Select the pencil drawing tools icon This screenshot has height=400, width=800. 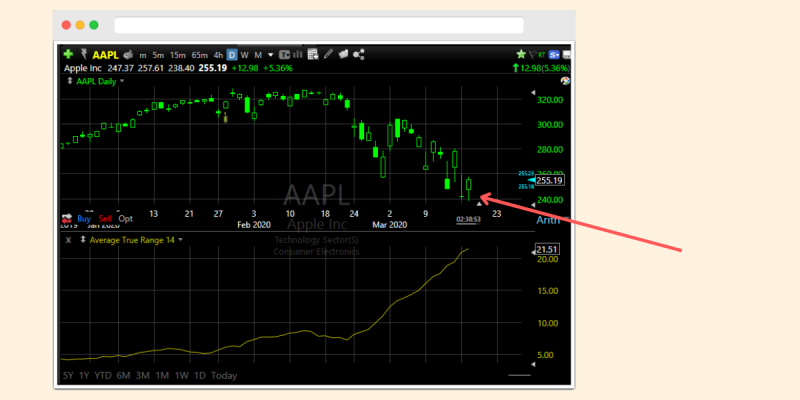point(329,54)
